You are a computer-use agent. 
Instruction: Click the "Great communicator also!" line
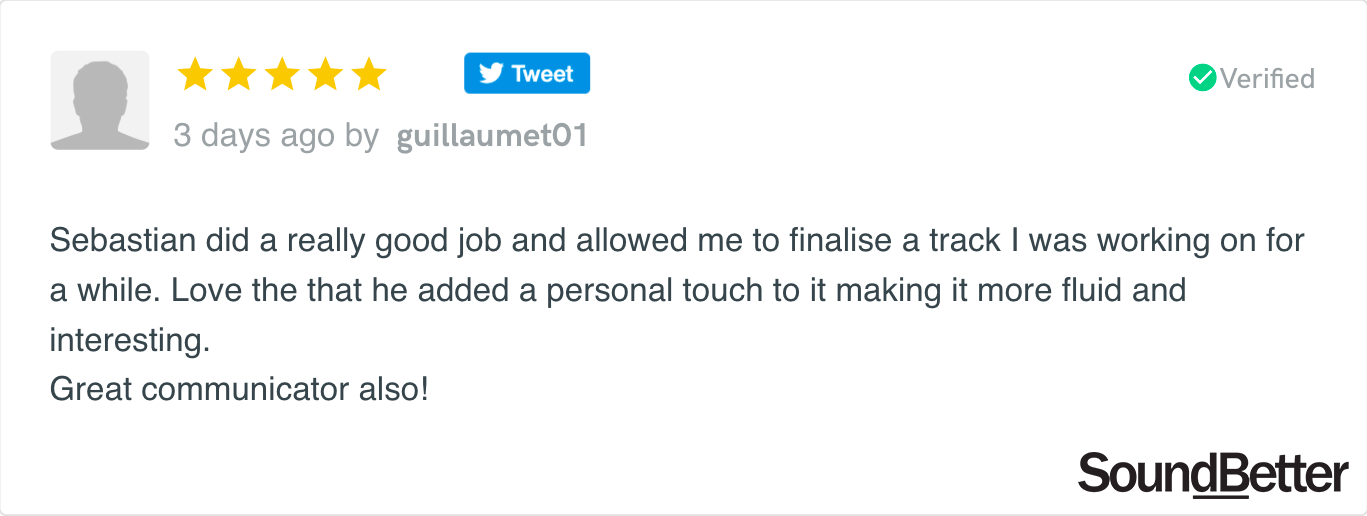pos(239,389)
